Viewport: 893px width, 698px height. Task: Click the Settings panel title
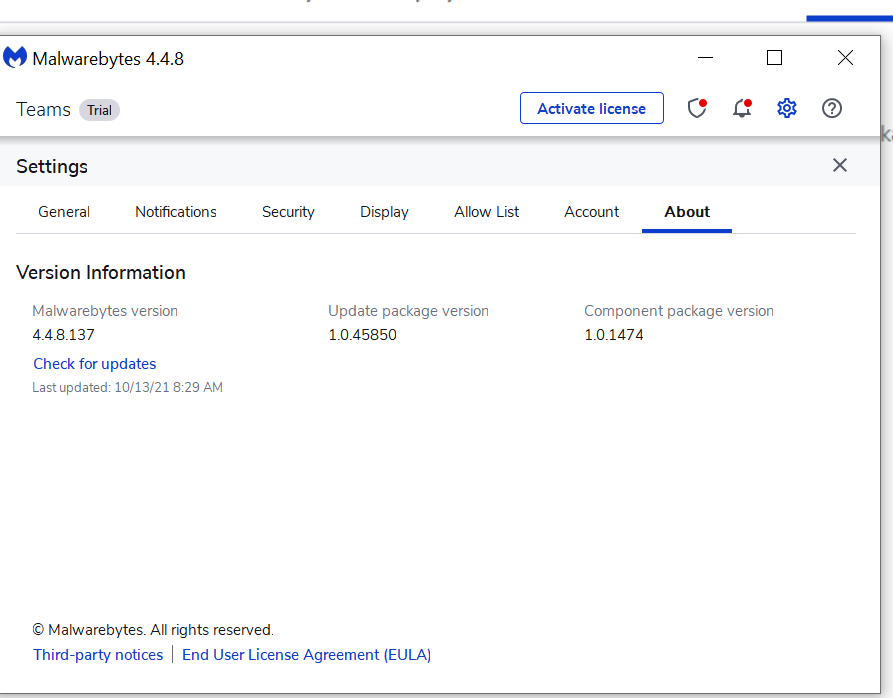[x=52, y=166]
